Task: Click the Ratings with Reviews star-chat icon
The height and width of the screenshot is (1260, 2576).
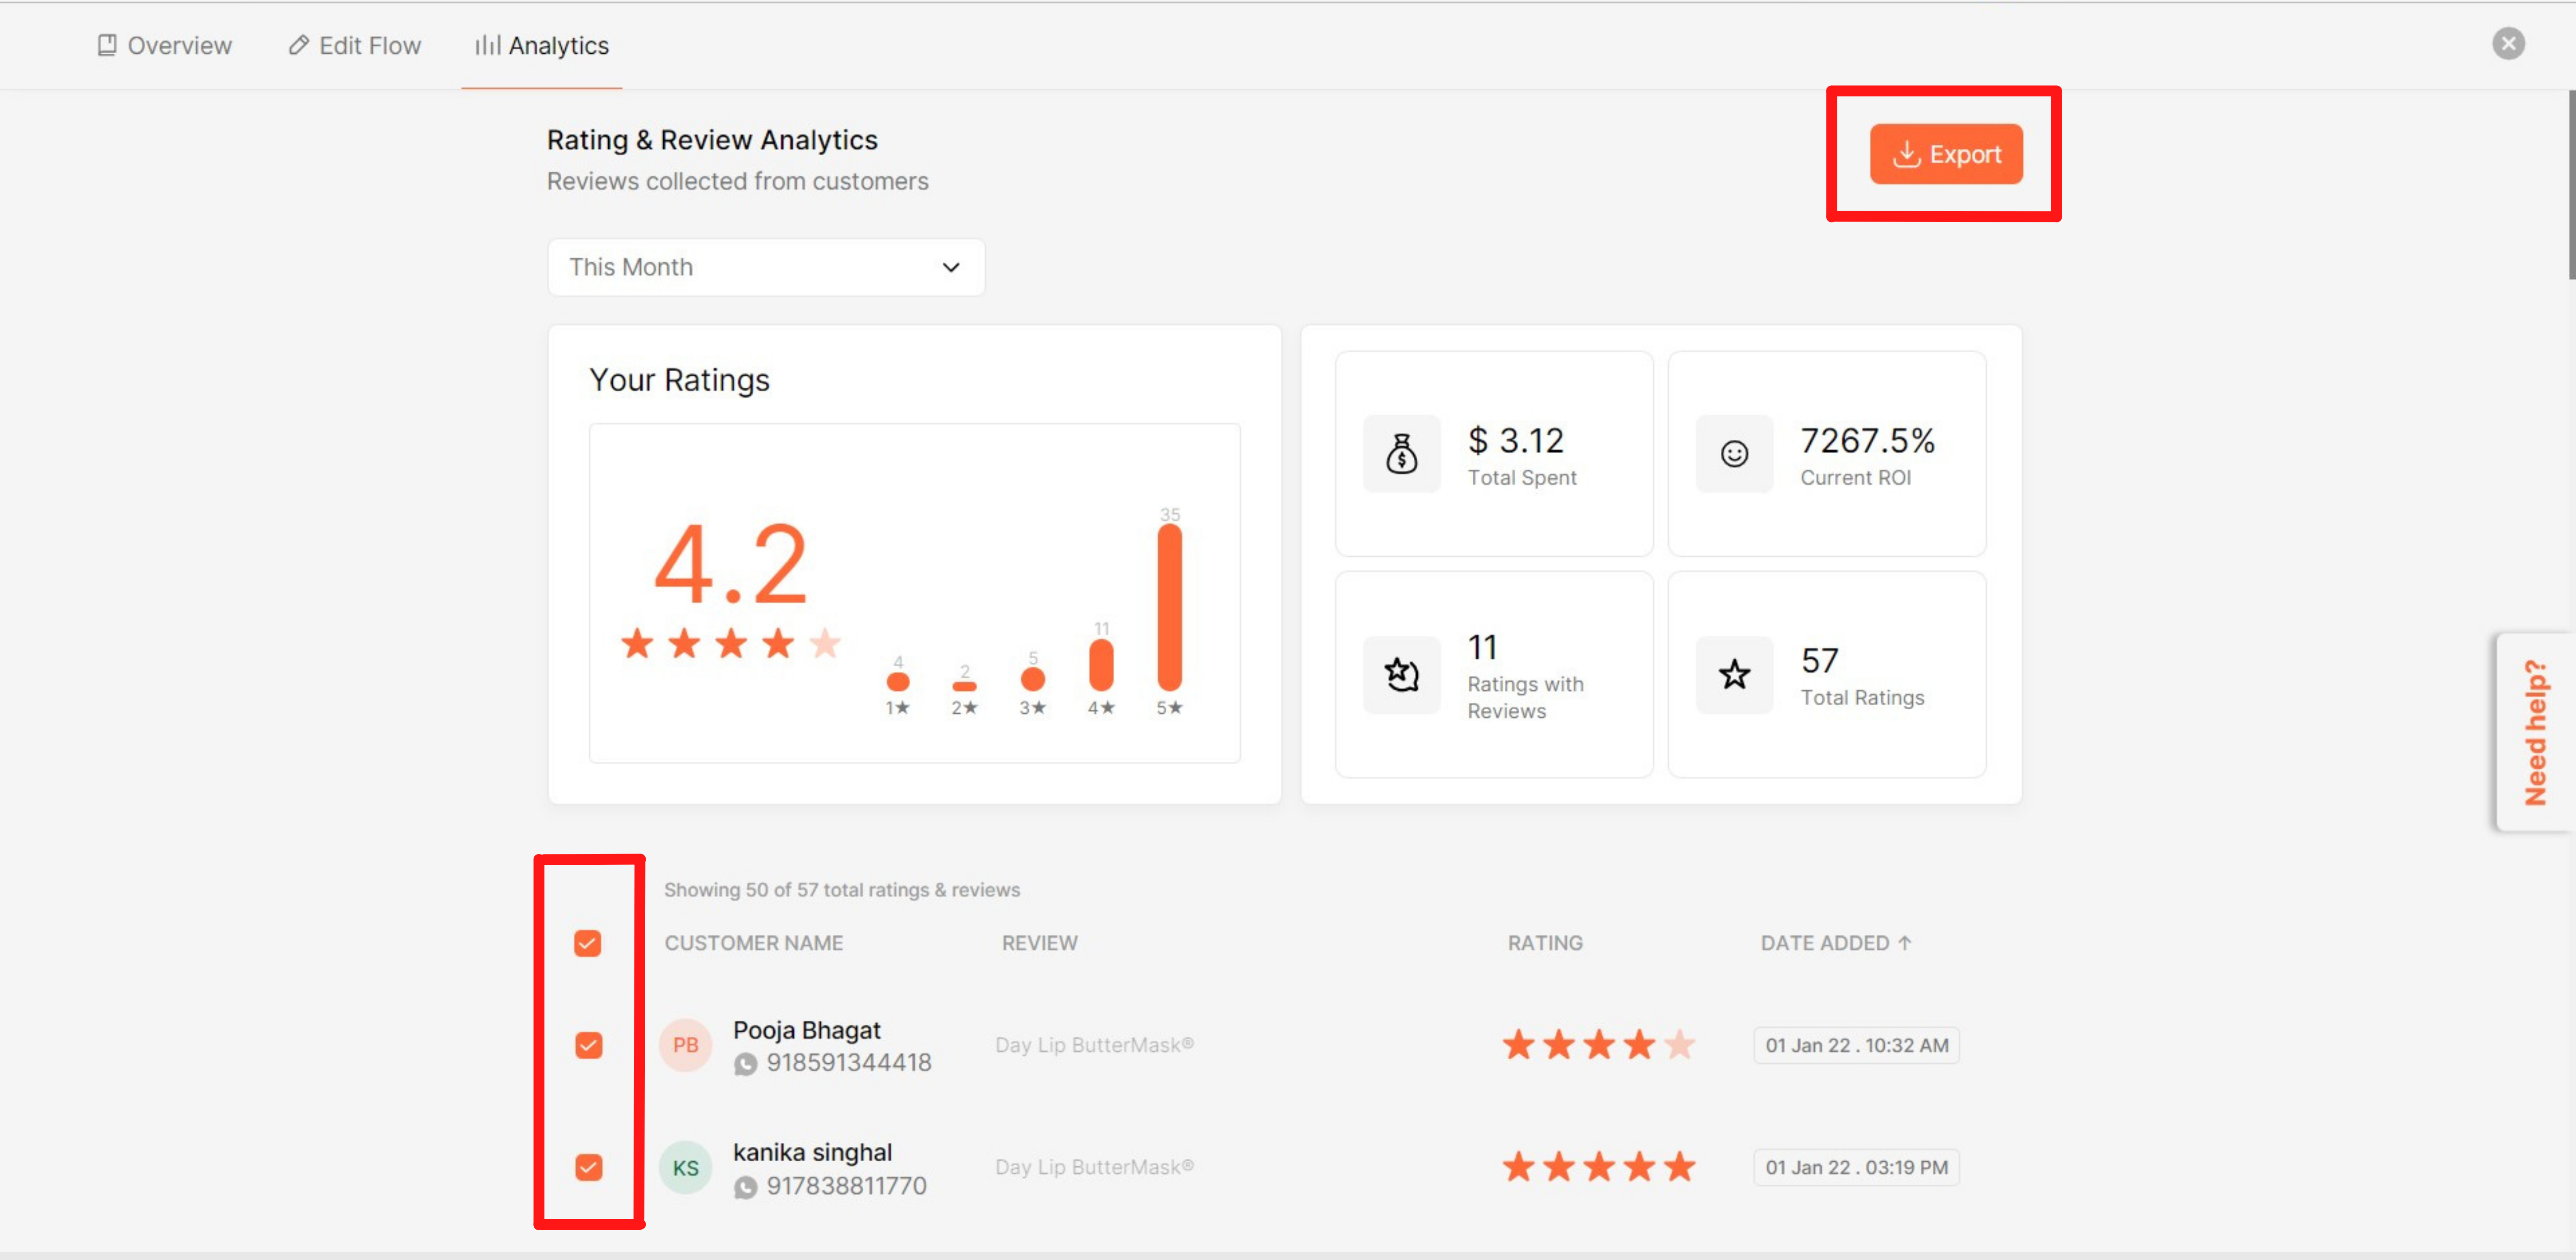Action: 1401,675
